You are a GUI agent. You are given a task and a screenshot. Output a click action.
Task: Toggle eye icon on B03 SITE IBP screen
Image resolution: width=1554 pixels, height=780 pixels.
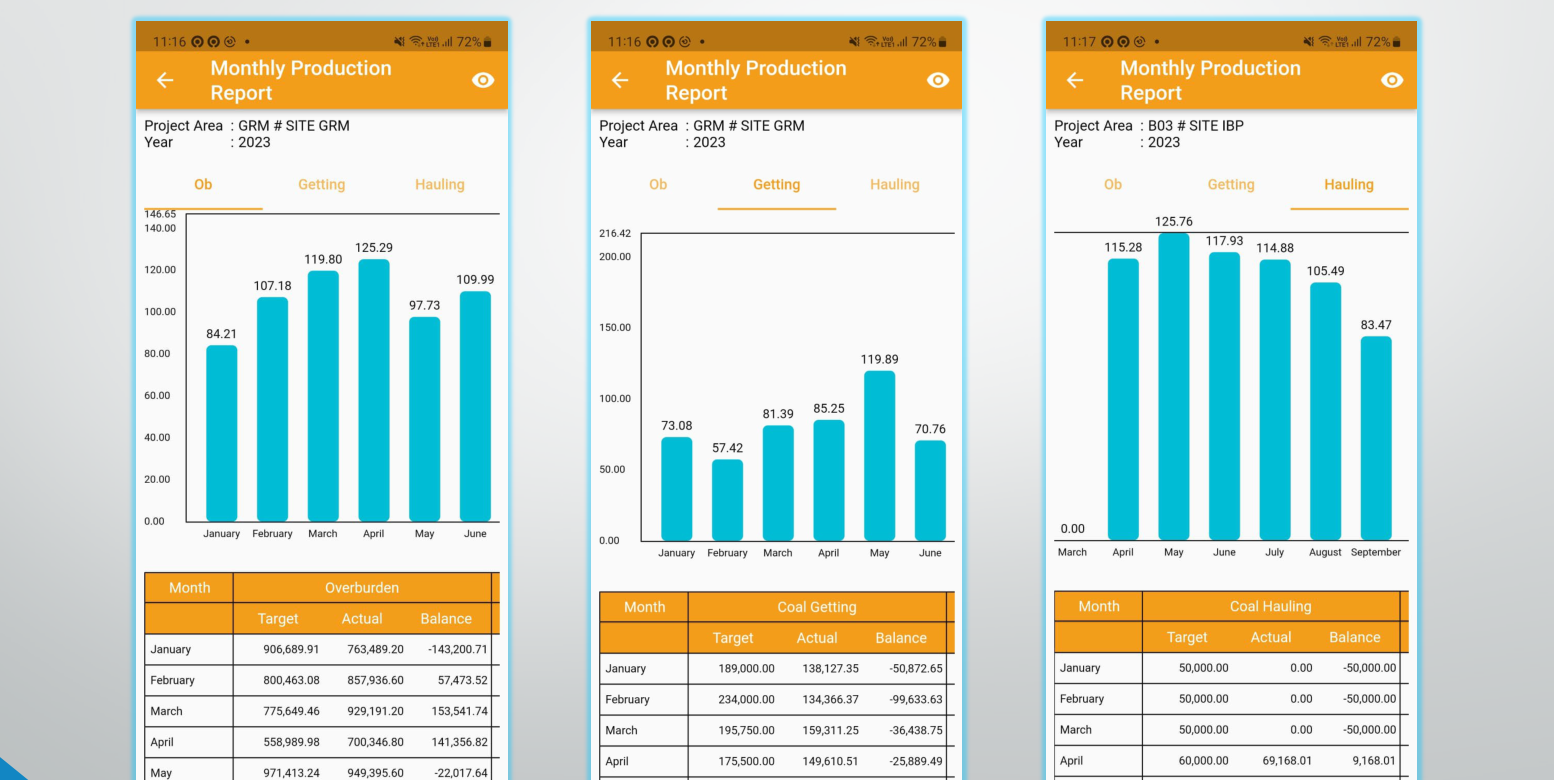(1392, 80)
